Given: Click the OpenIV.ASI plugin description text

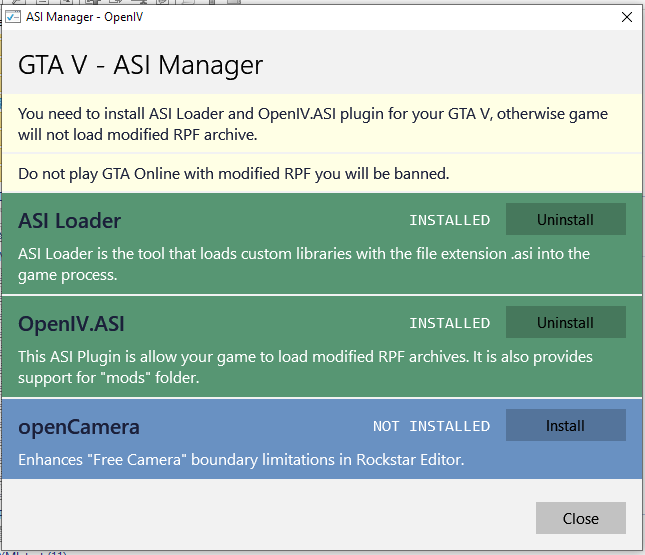Looking at the screenshot, I should pyautogui.click(x=305, y=366).
